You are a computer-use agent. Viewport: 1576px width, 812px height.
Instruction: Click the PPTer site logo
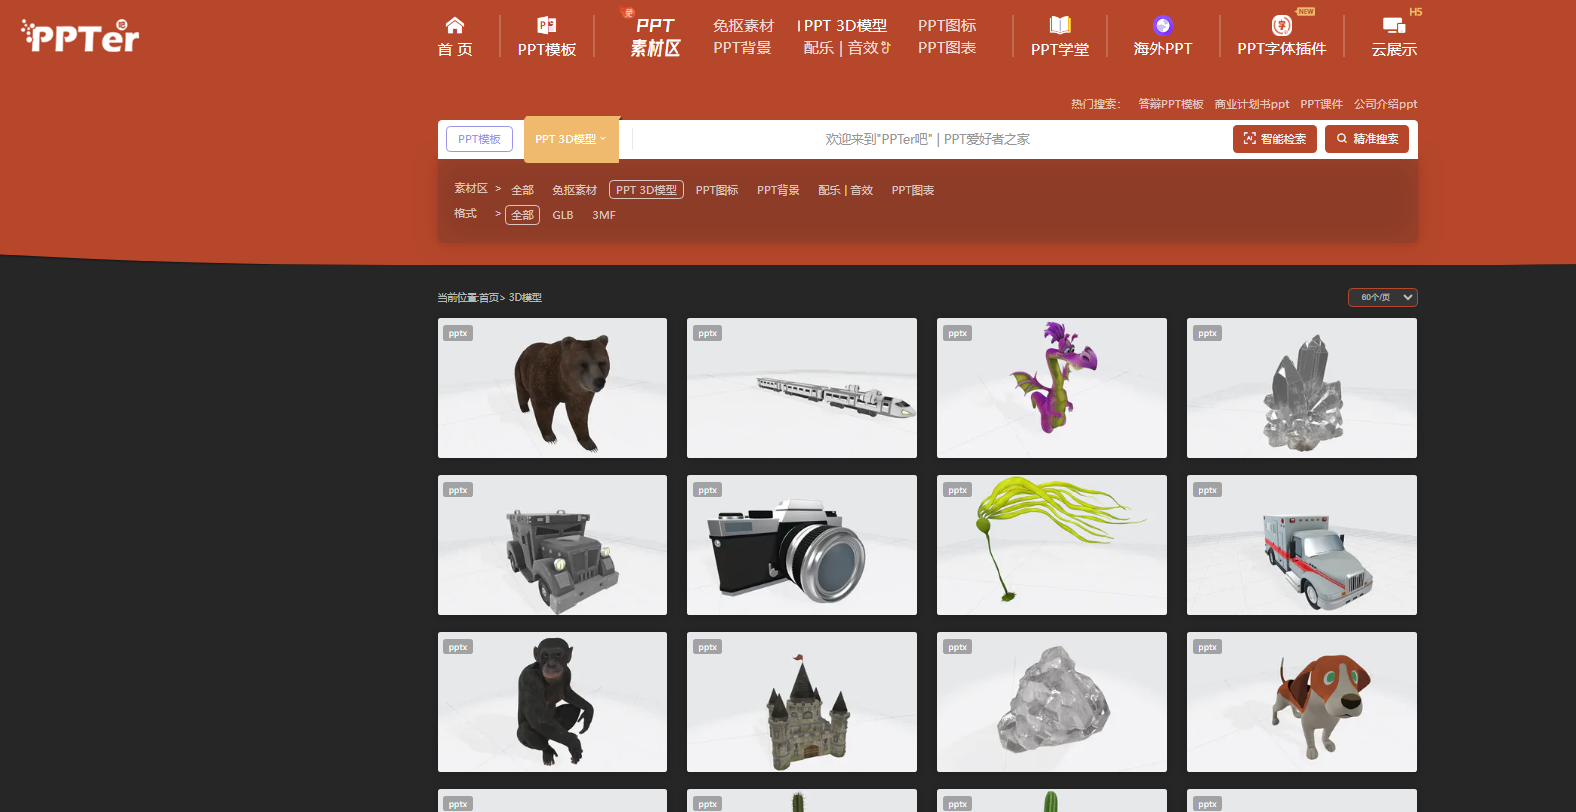point(80,36)
